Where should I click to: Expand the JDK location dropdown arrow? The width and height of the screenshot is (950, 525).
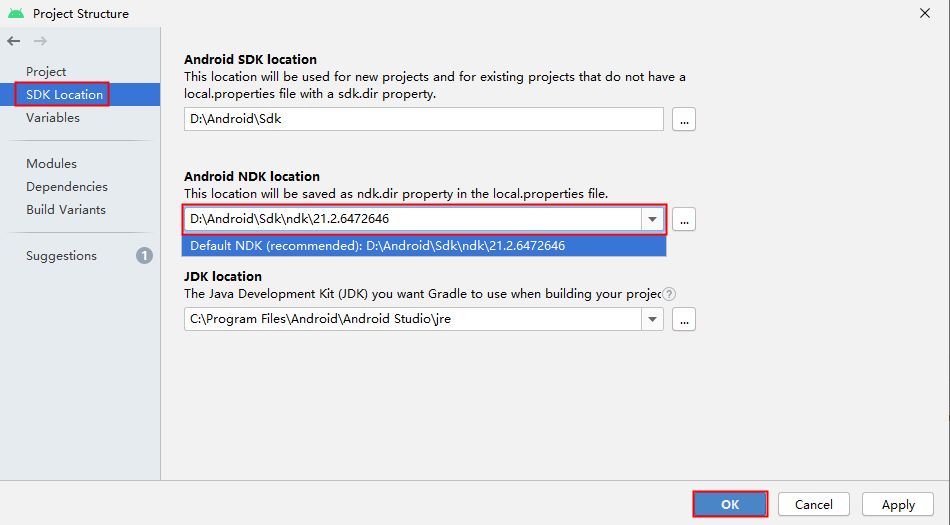point(653,319)
